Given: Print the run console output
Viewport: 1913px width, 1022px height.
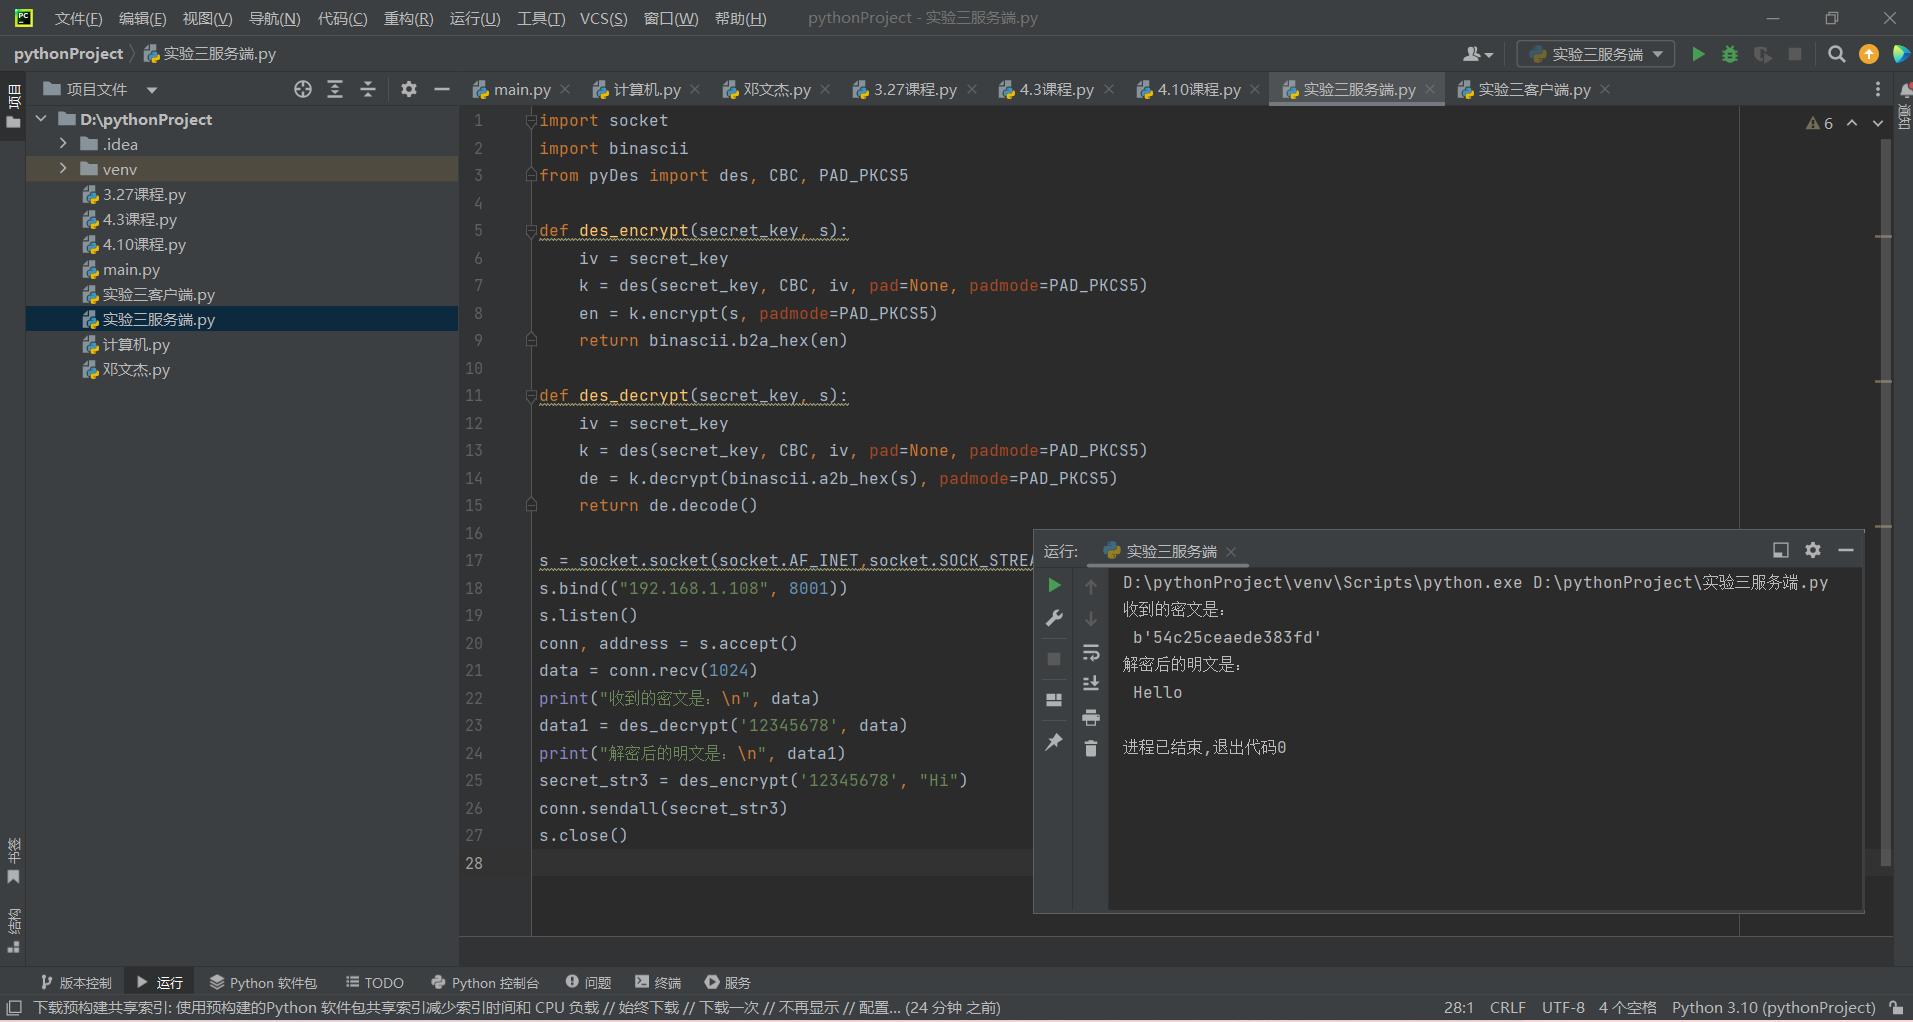Looking at the screenshot, I should pyautogui.click(x=1091, y=717).
